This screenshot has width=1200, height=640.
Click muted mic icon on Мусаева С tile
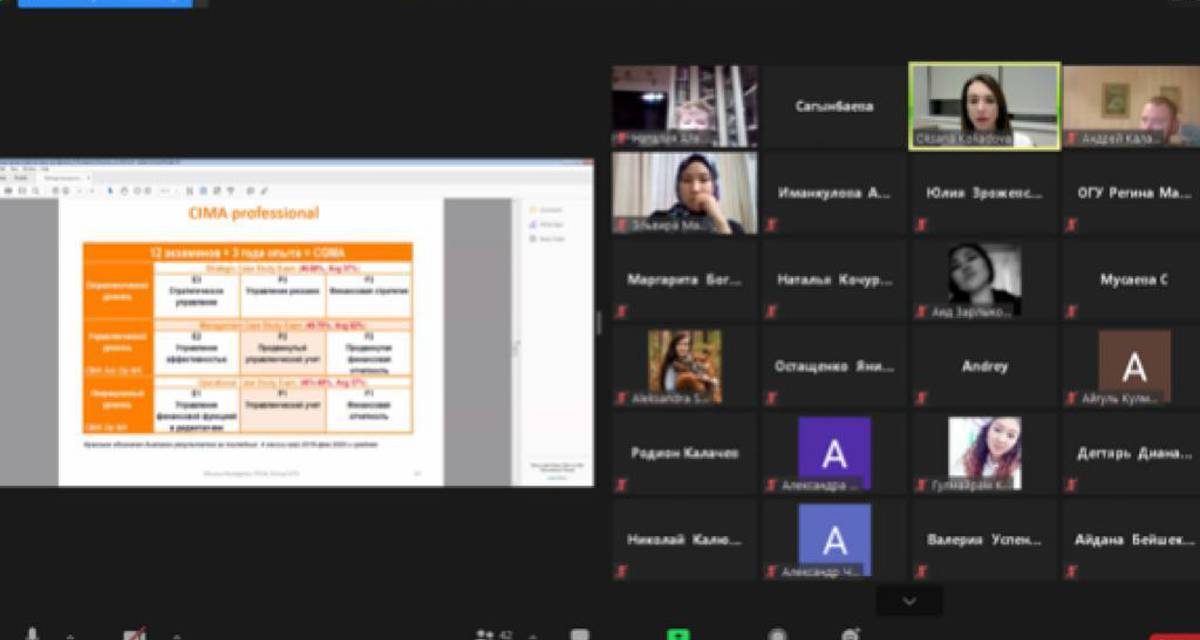(1072, 311)
